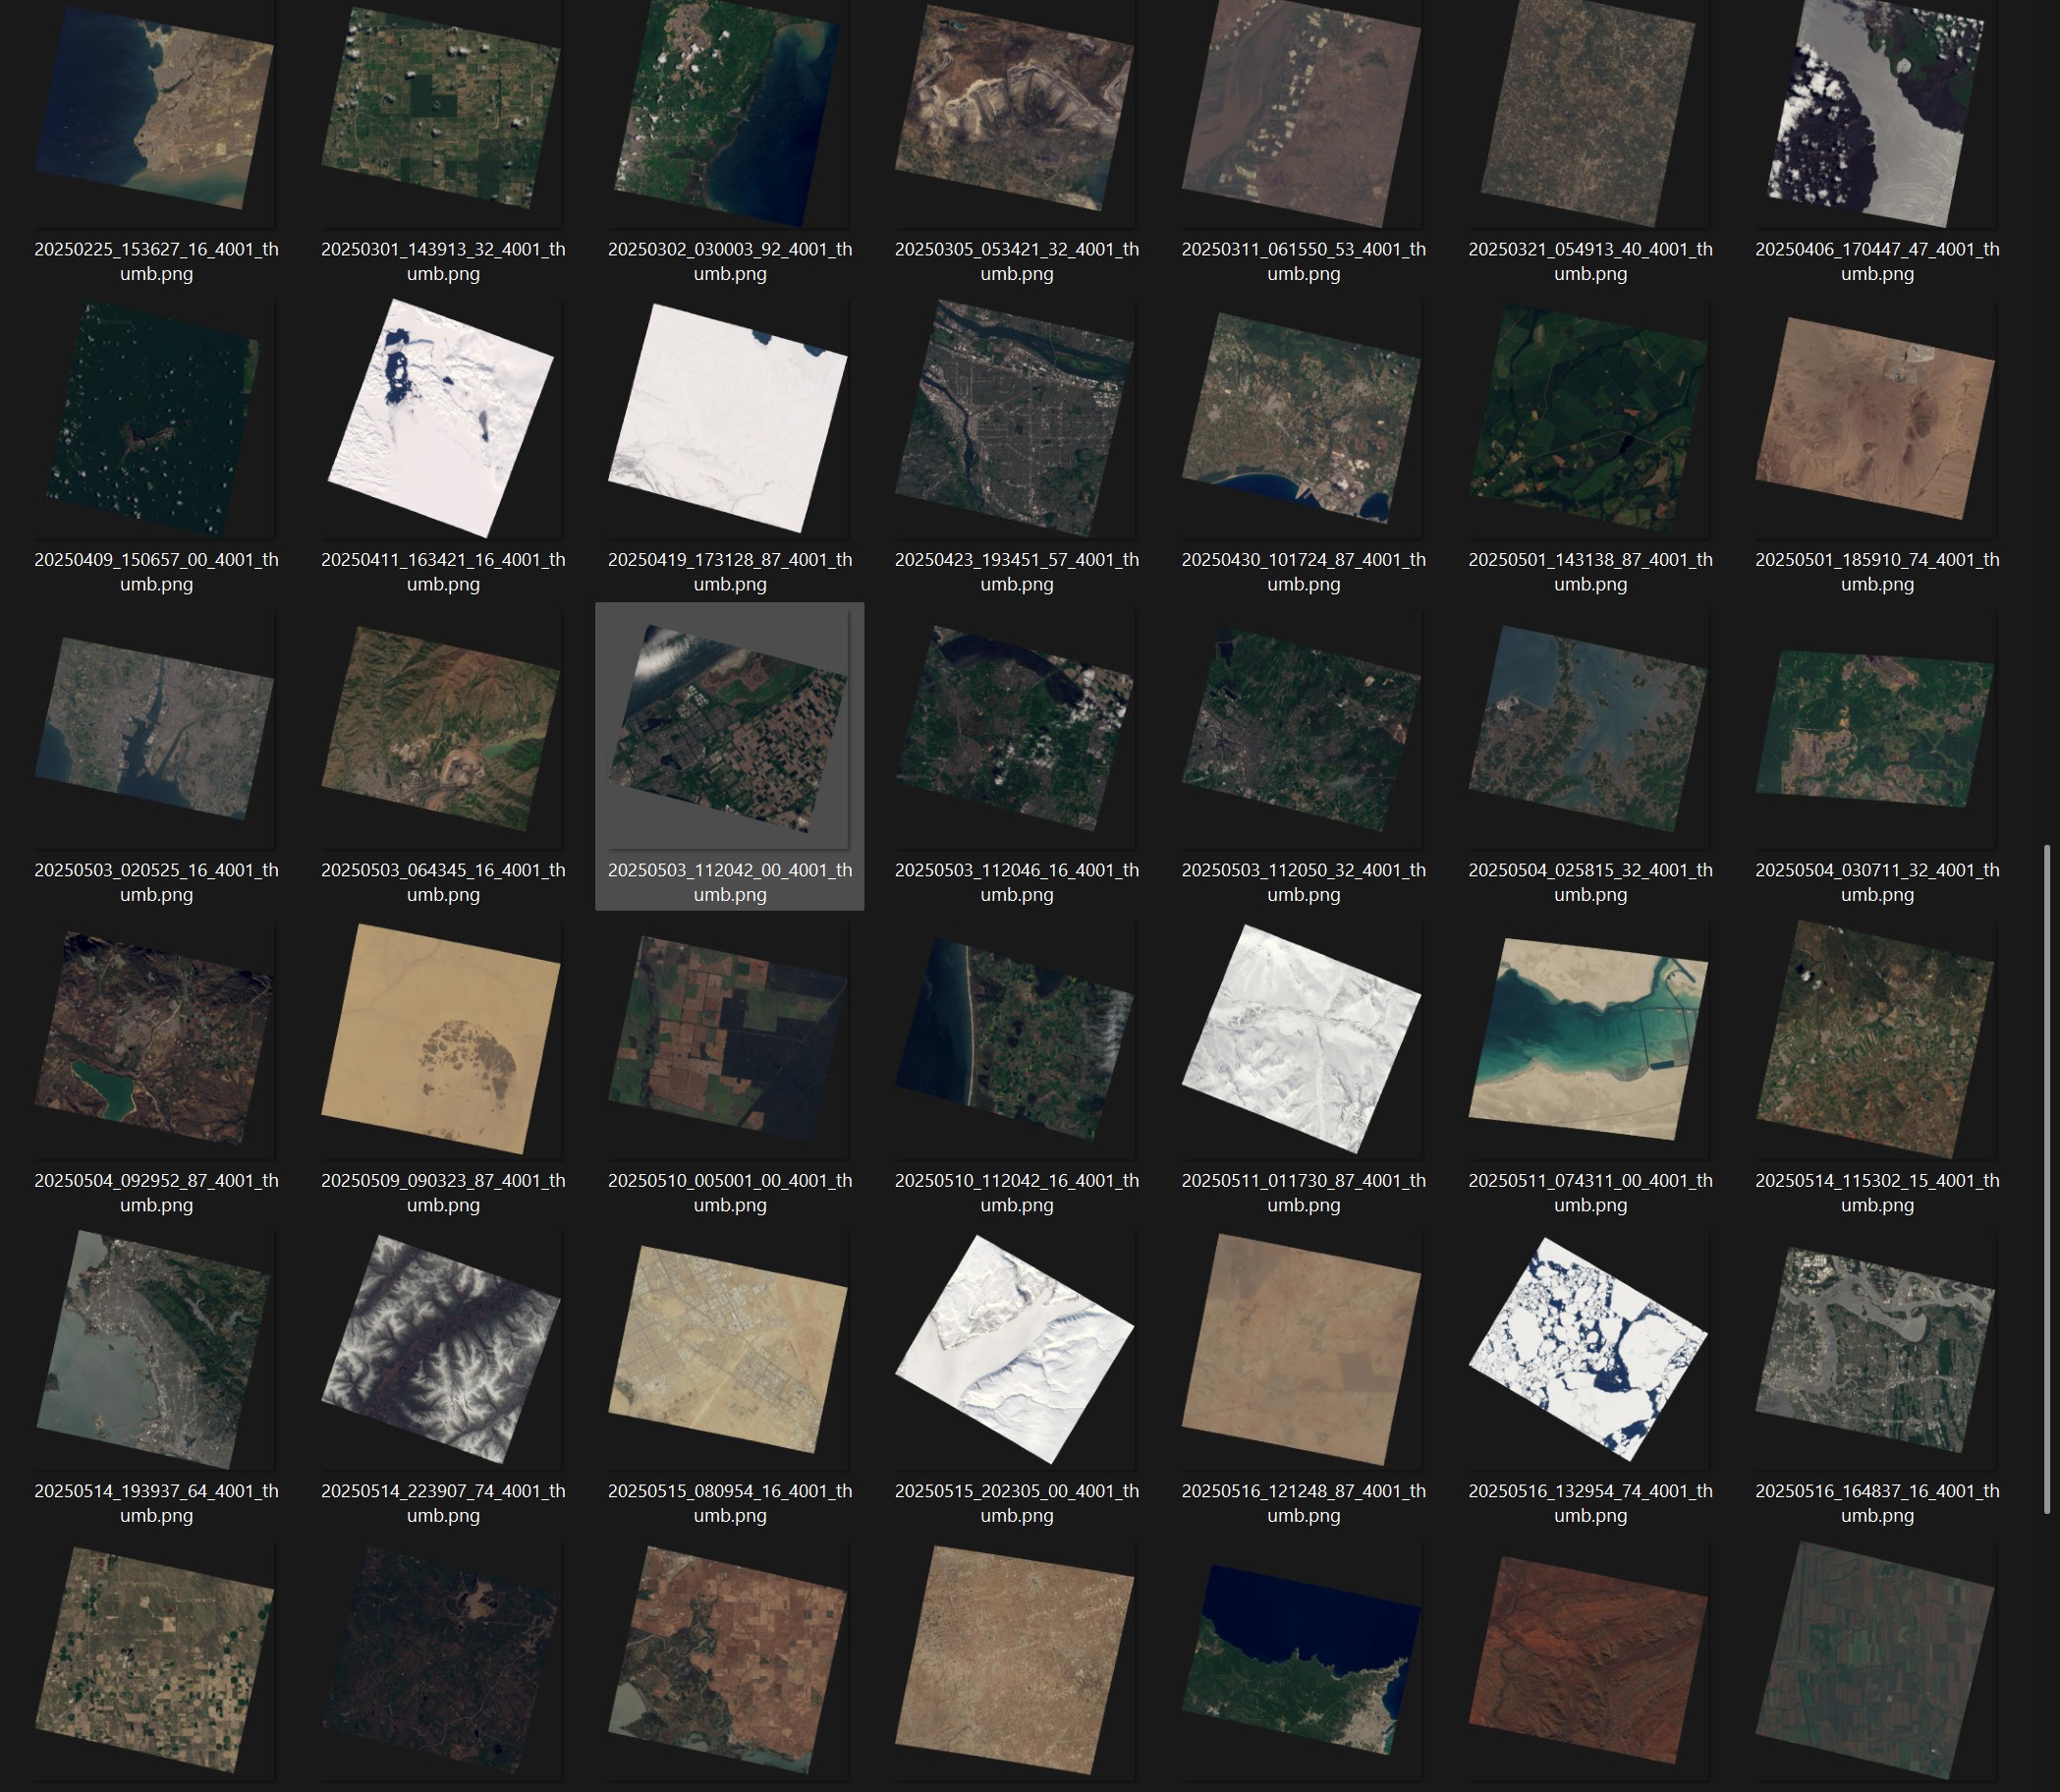This screenshot has height=1792, width=2060.
Task: Click file name 20250511_074311_00_4001_thumb.png
Action: click(1590, 1192)
